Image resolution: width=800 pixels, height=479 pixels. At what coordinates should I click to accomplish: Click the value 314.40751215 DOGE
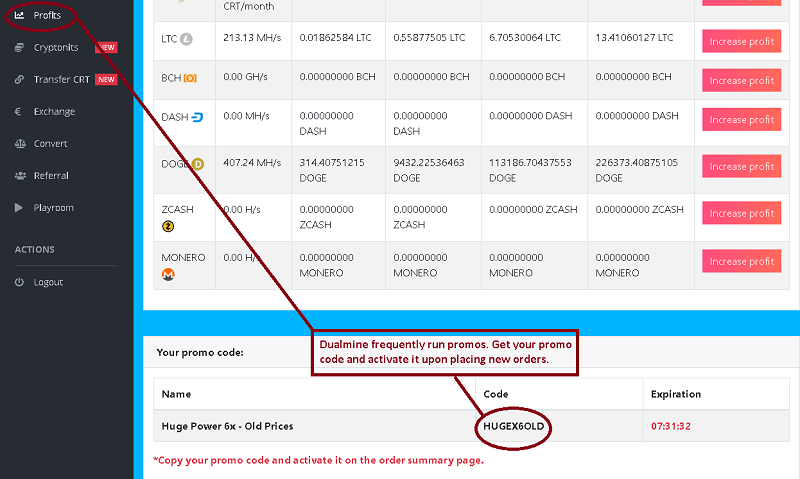332,170
